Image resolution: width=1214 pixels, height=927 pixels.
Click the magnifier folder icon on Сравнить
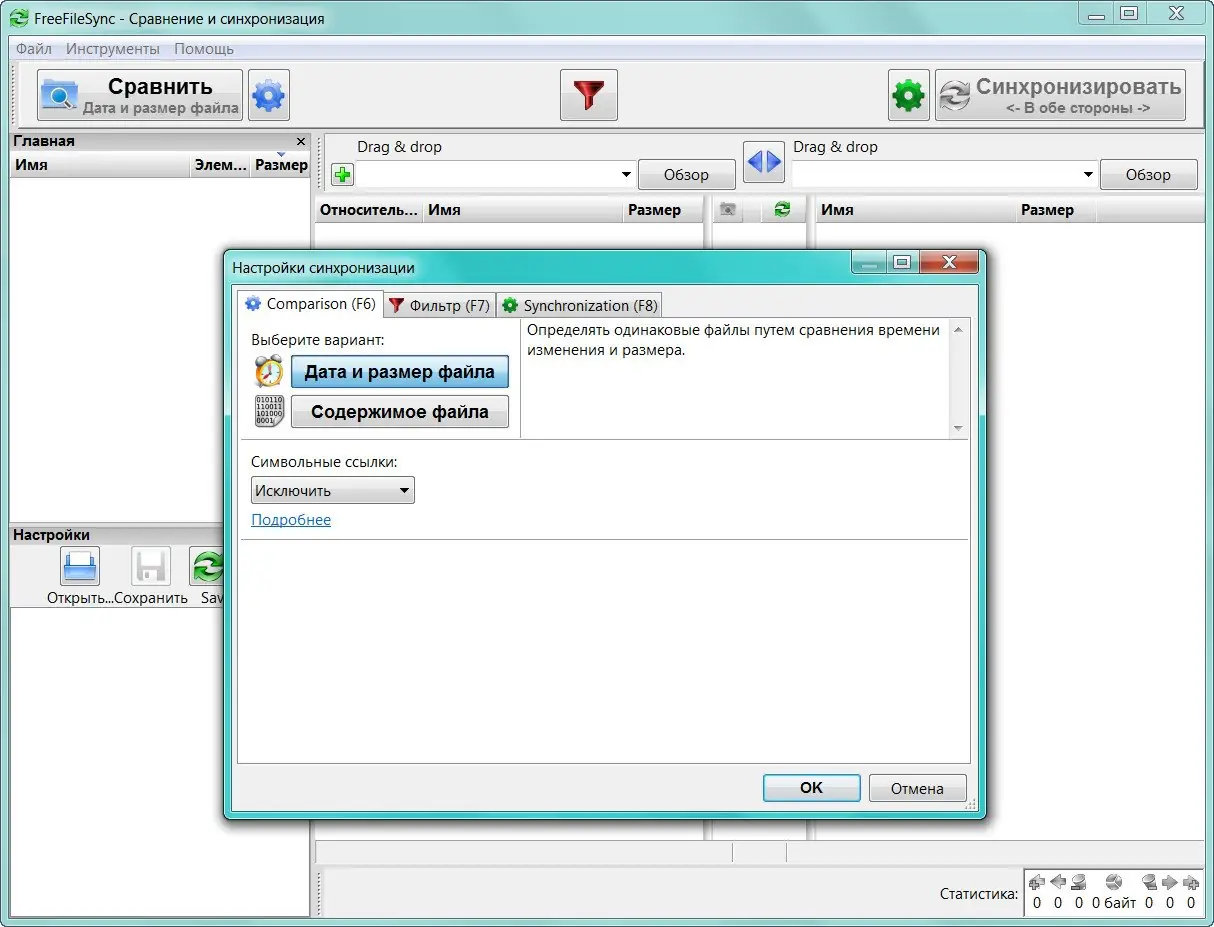pos(59,96)
